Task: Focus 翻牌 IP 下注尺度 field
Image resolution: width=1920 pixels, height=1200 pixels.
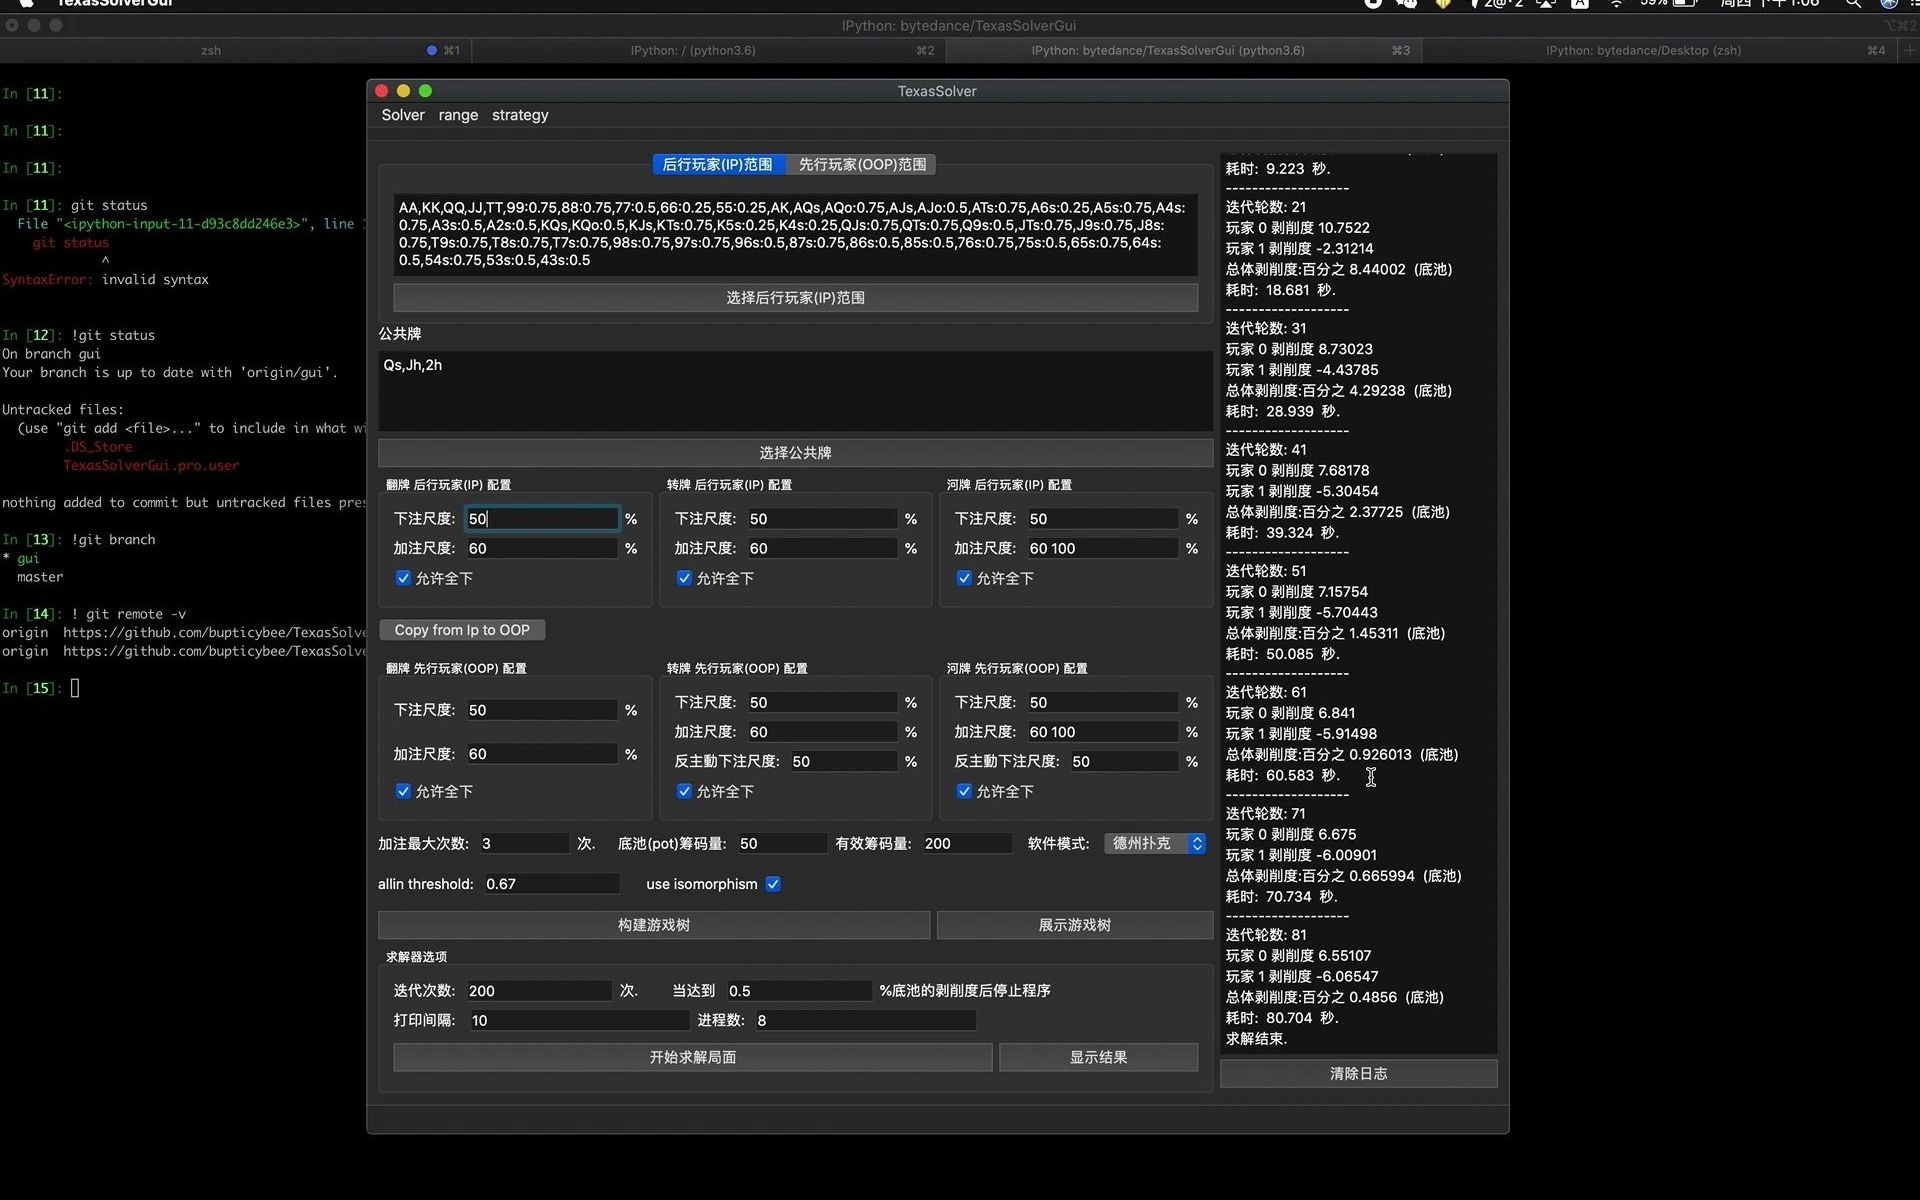Action: [x=542, y=519]
